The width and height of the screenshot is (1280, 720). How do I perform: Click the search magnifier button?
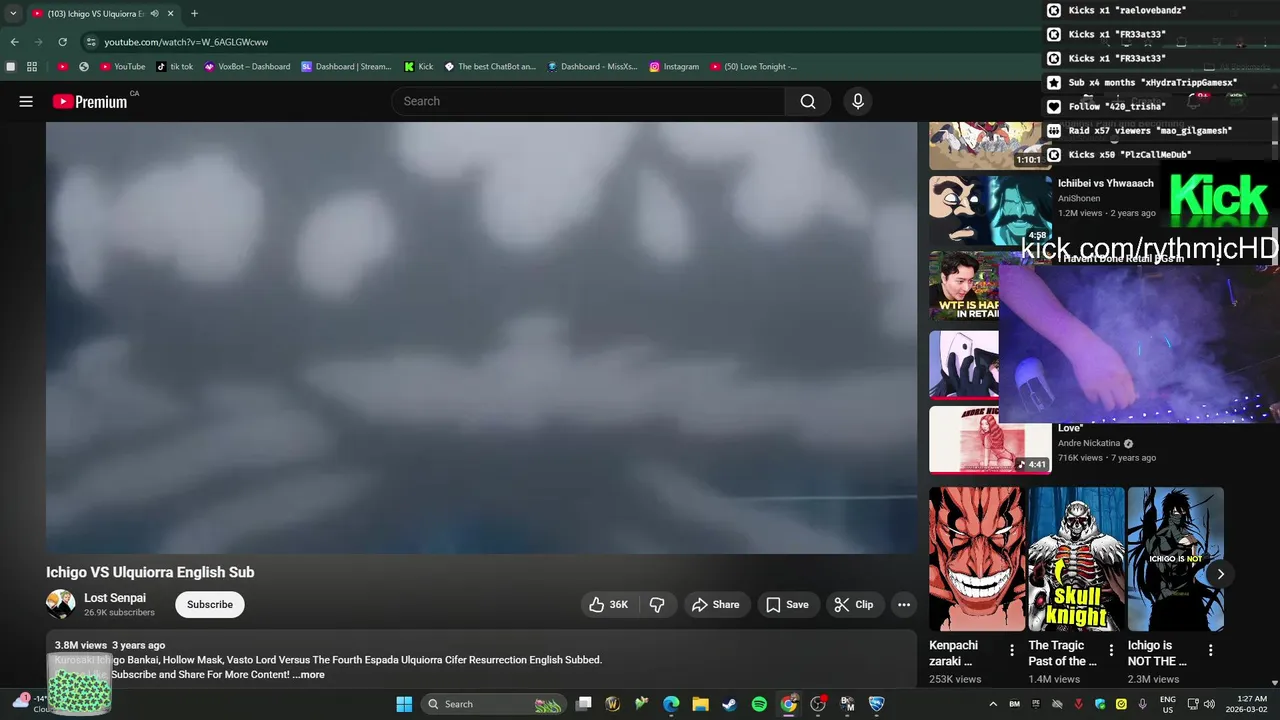pos(808,101)
